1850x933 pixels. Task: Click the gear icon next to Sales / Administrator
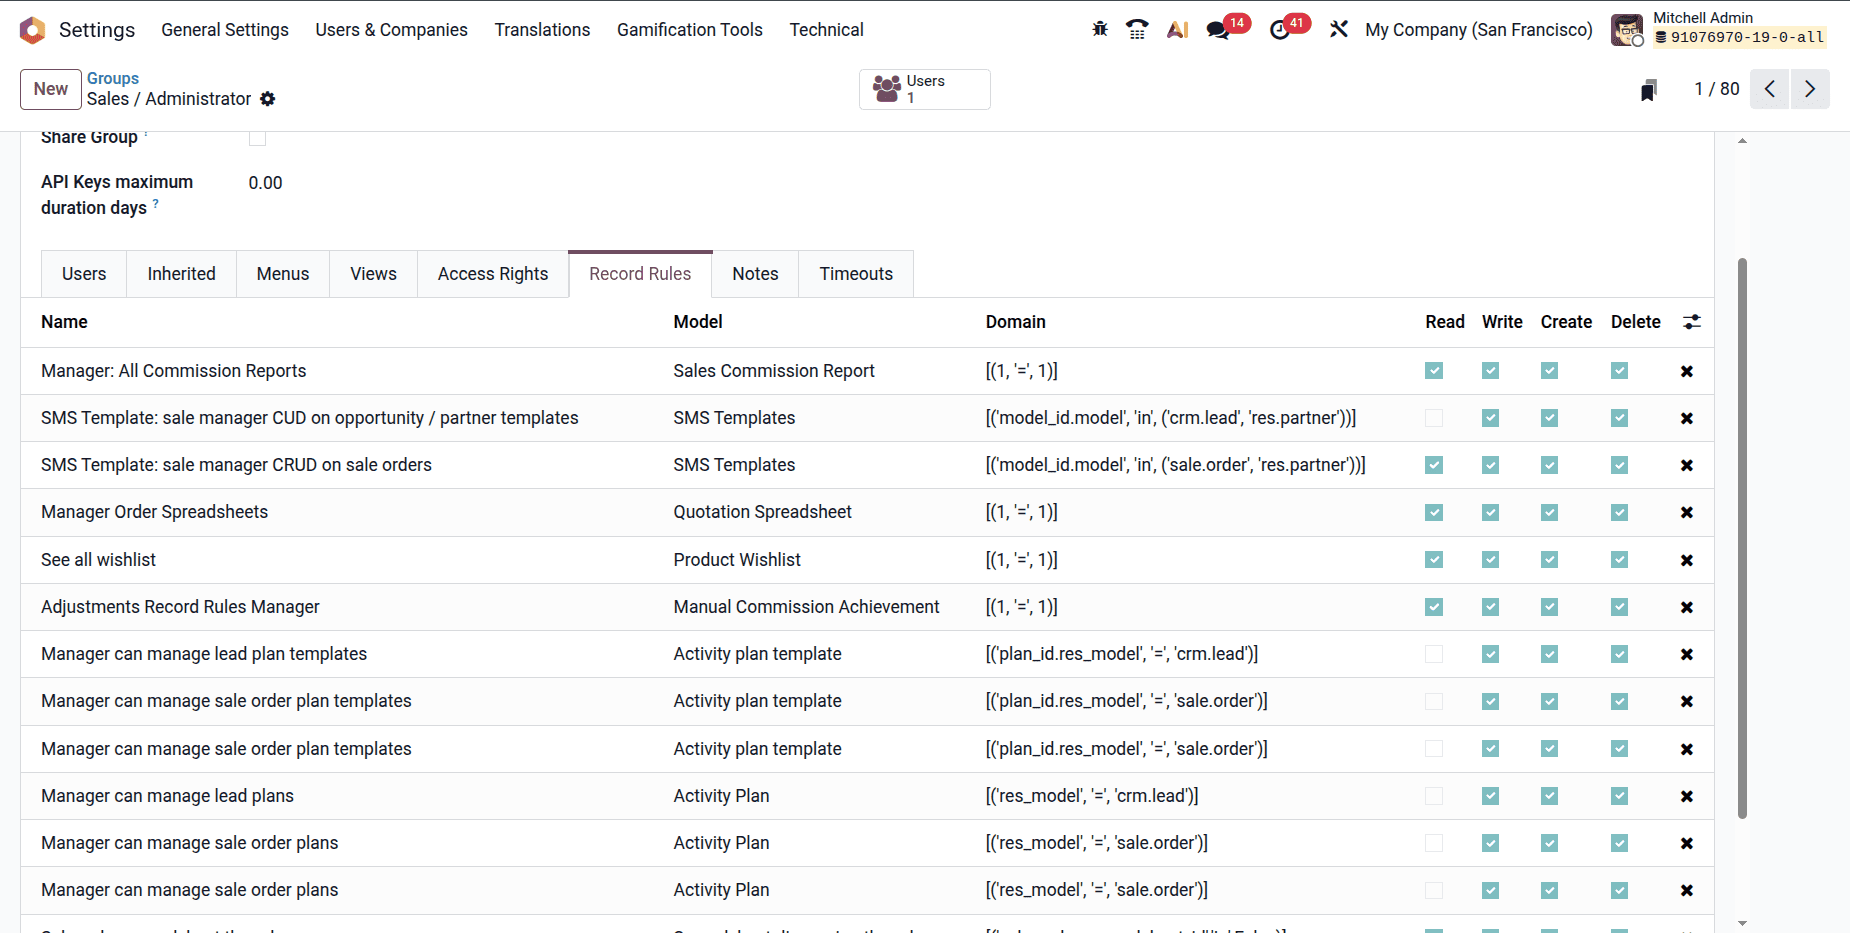click(268, 99)
